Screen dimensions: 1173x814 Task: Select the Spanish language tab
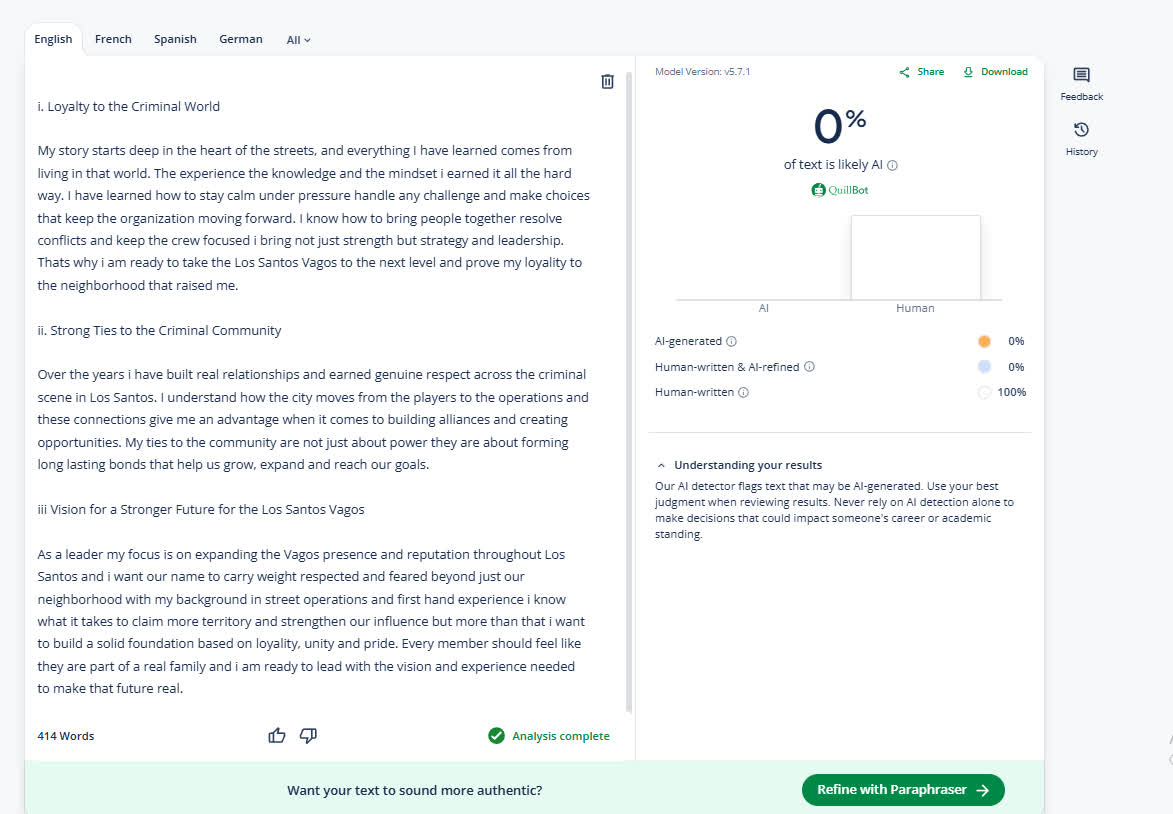point(175,39)
